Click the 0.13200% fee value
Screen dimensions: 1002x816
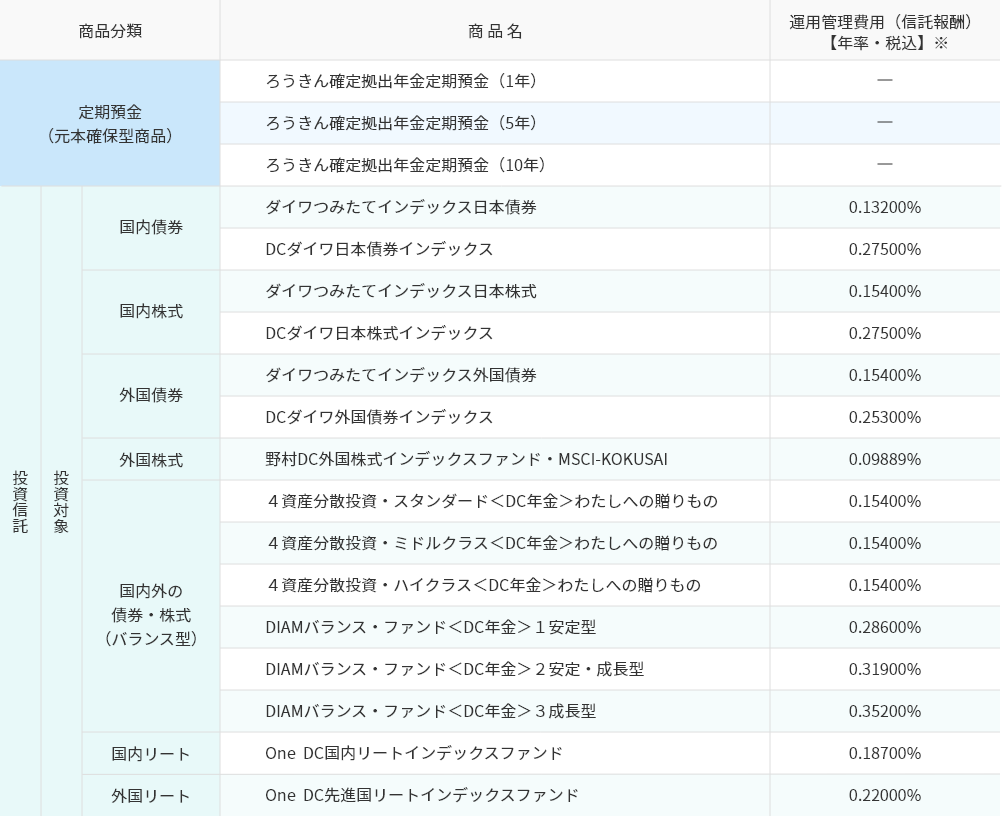pos(884,207)
